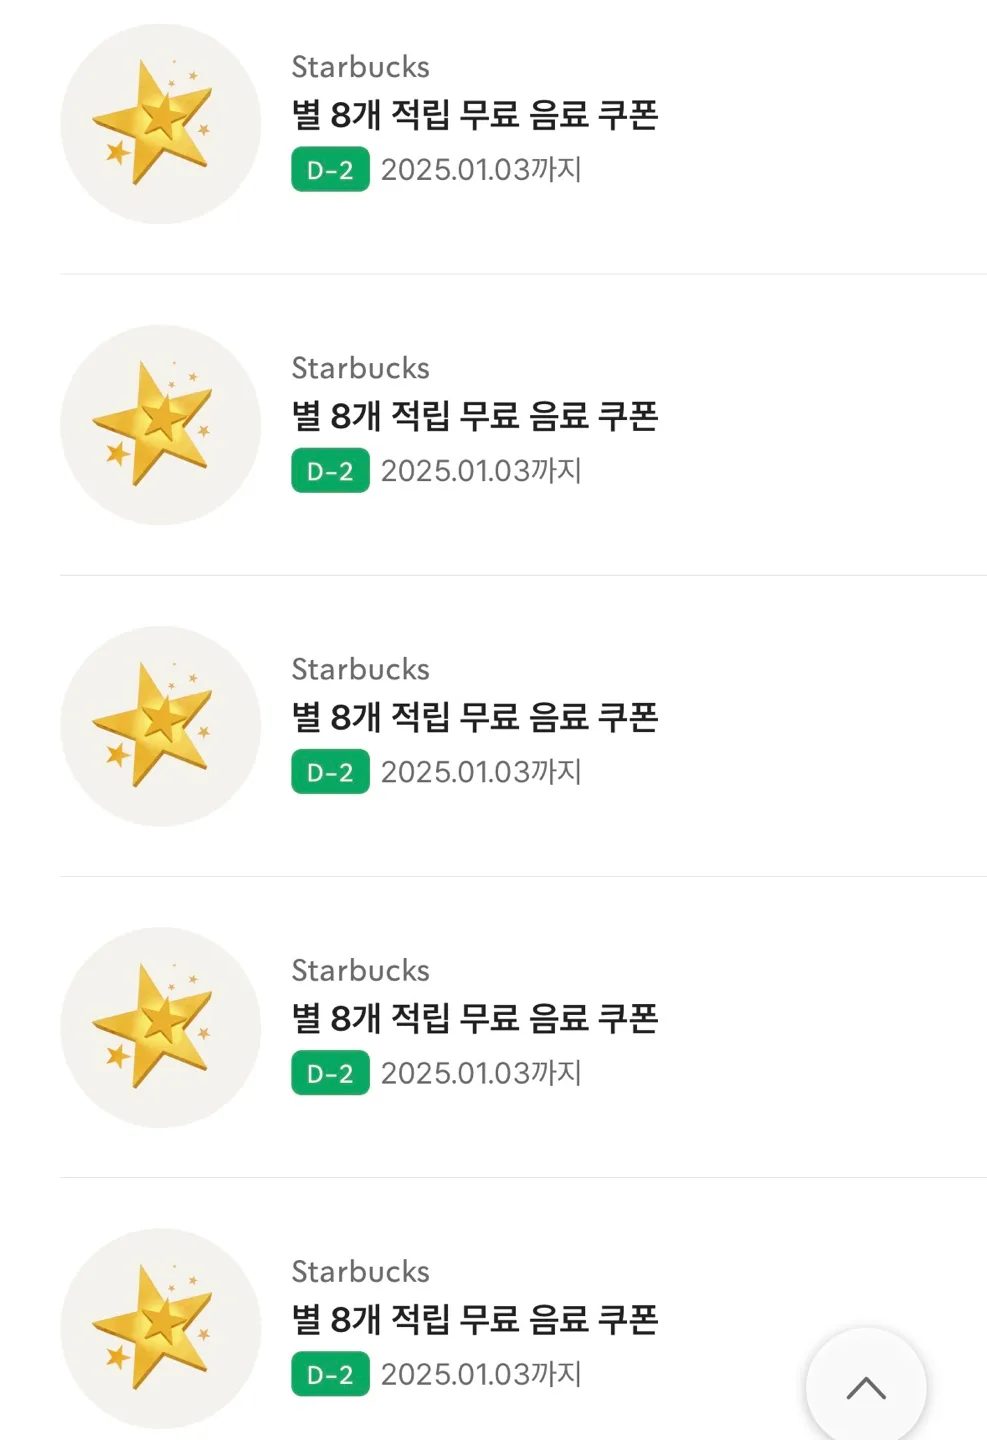The image size is (987, 1440).
Task: Open fifth '별 8개 적립 무료 음료 쿠폰' title
Action: coord(475,1319)
